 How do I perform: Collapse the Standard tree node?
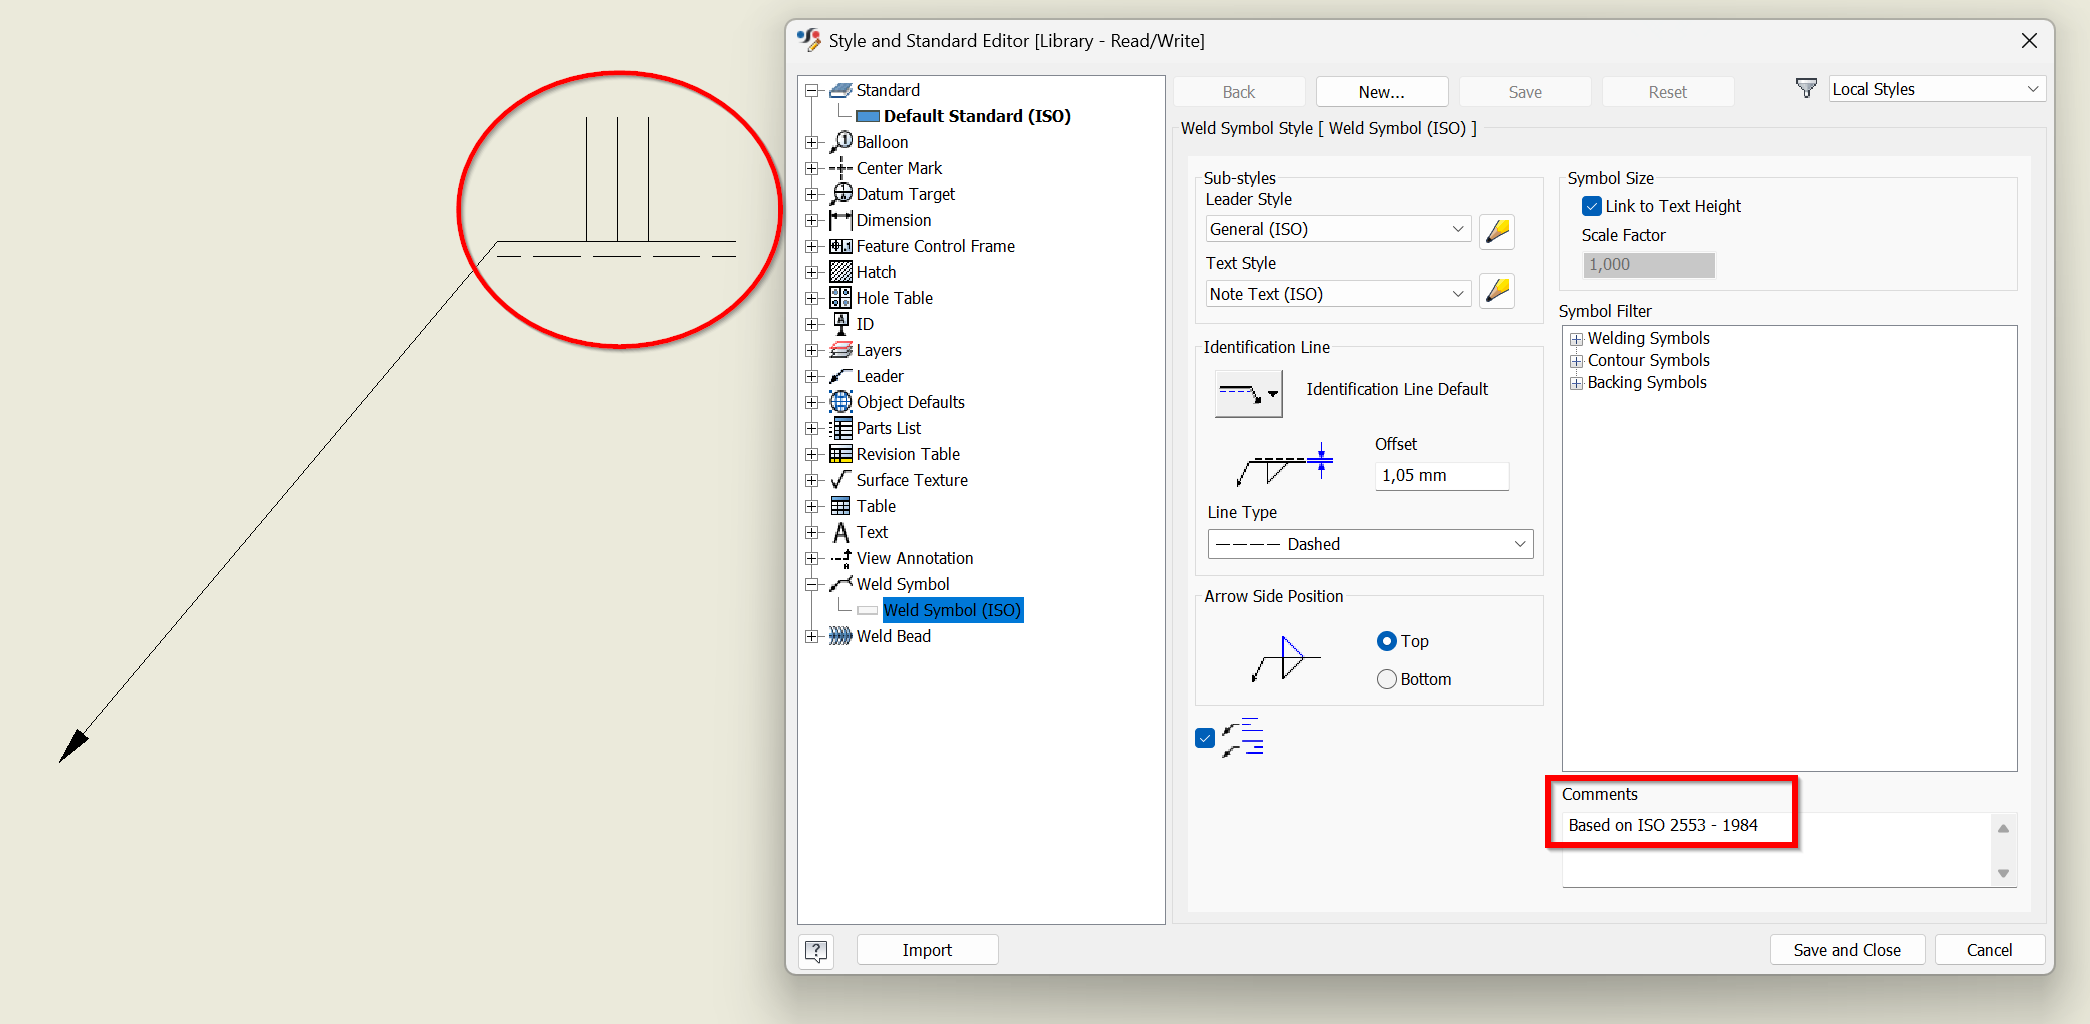pyautogui.click(x=812, y=90)
